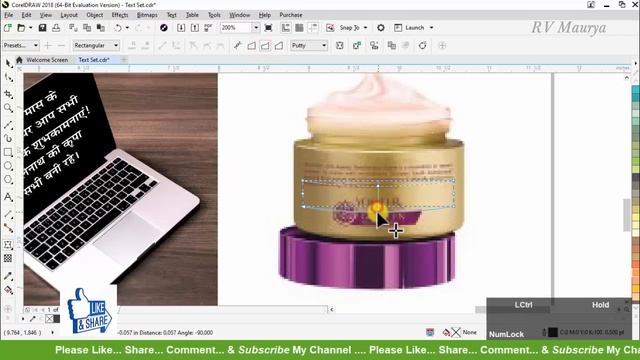Enable Double Arc envelope mode

279,45
